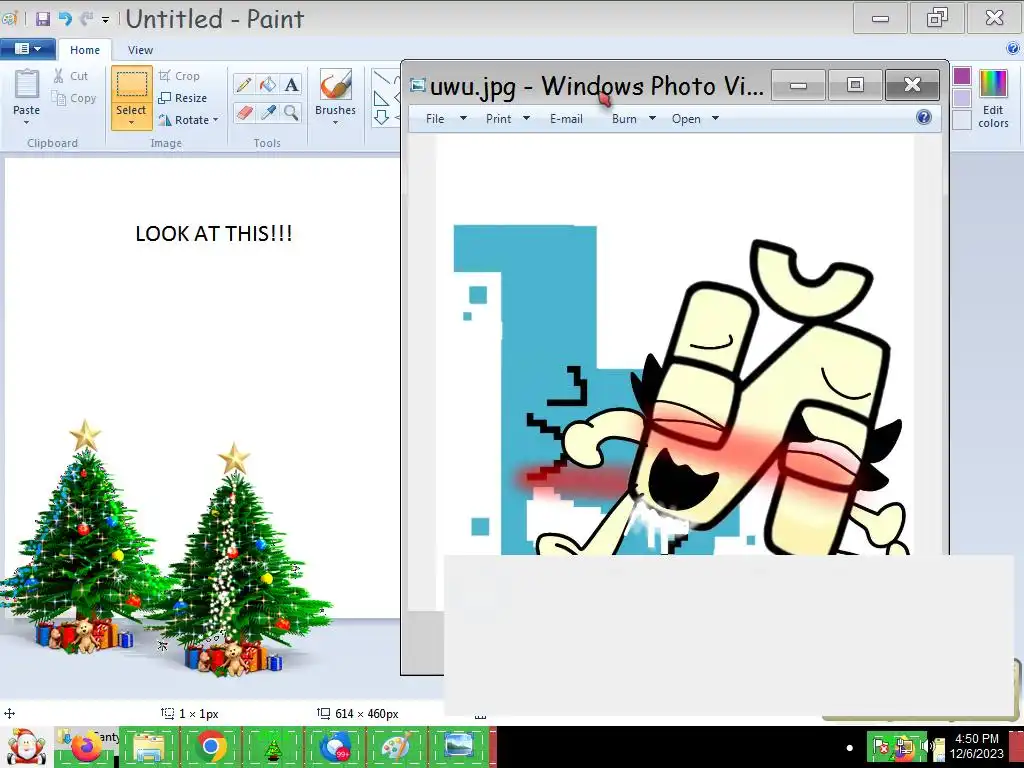This screenshot has height=768, width=1024.
Task: Click the cursor position icon in status bar
Action: click(x=9, y=714)
